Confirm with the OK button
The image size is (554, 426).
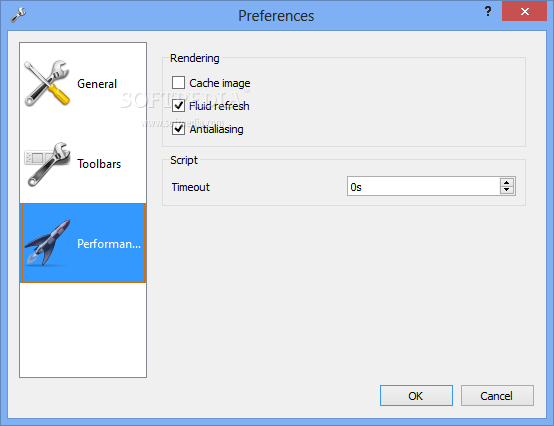pos(416,396)
